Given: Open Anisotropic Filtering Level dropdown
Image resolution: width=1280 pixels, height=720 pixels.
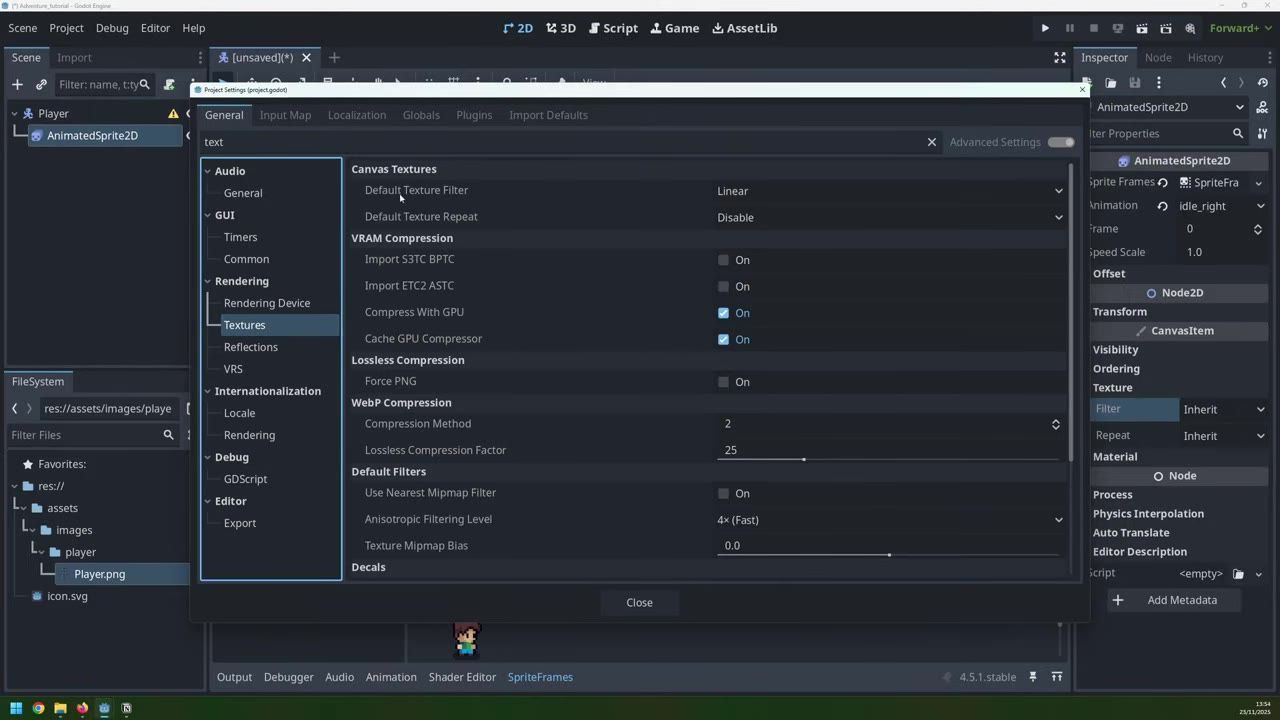Looking at the screenshot, I should 889,520.
